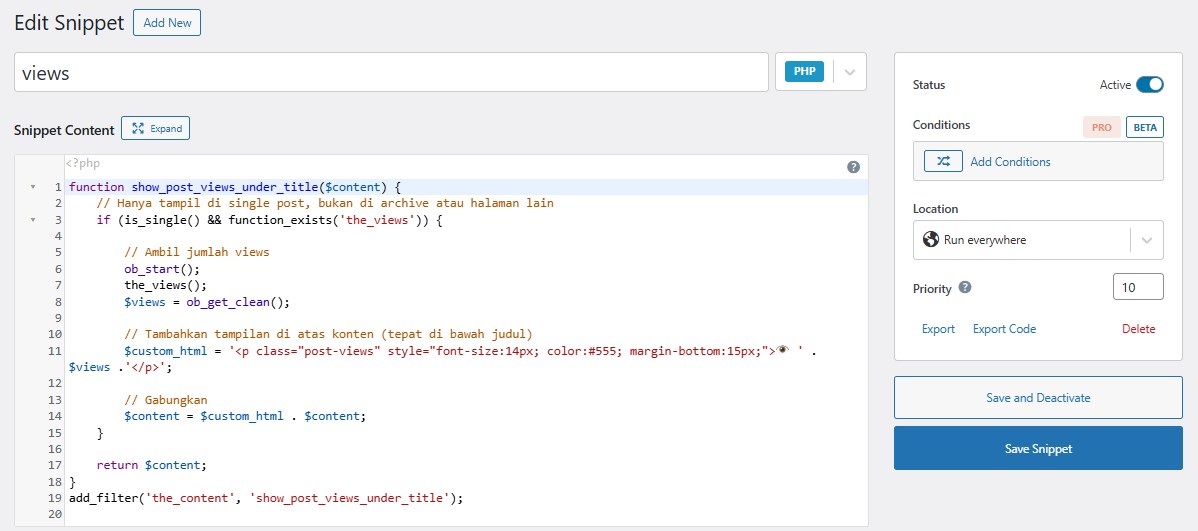Click the help question mark in code editor
The width and height of the screenshot is (1198, 531).
[853, 168]
